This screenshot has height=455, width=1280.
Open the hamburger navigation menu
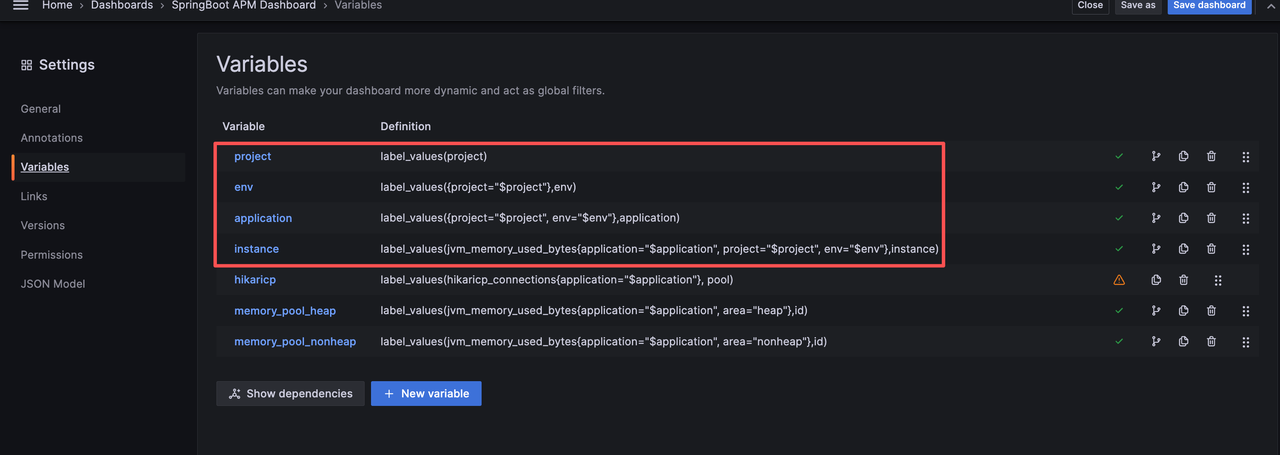coord(20,6)
